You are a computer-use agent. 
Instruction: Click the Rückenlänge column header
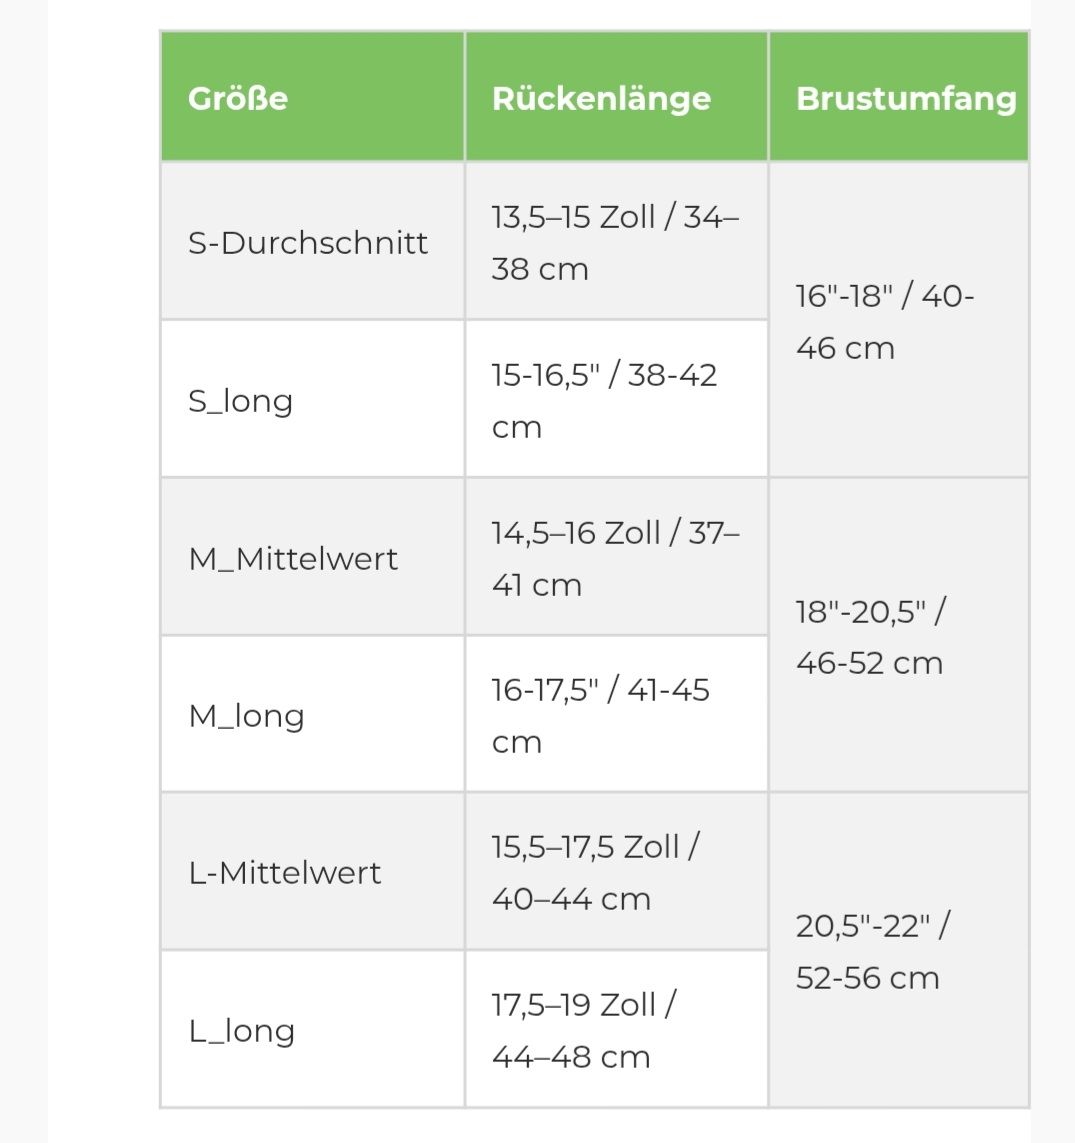[x=617, y=96]
